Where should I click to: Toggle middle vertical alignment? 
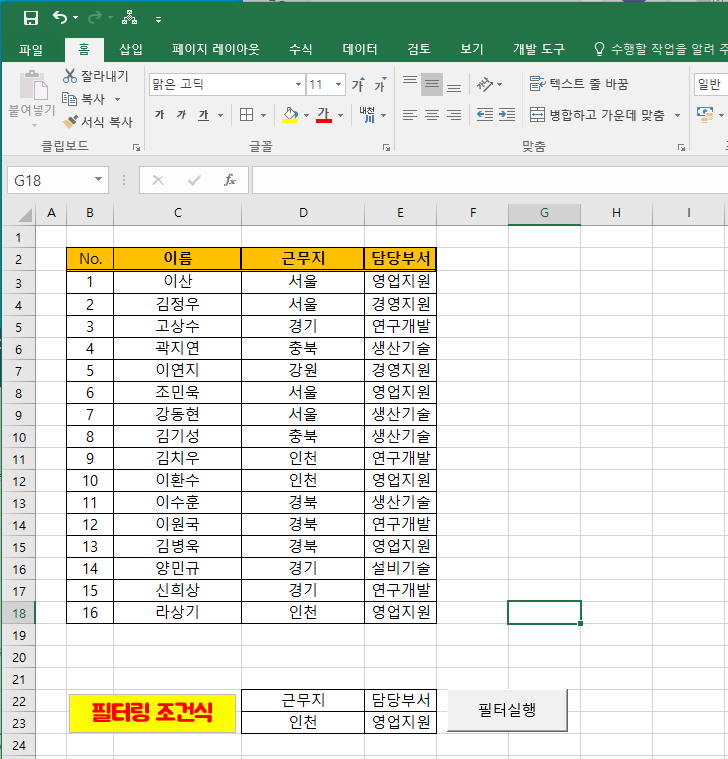(432, 85)
